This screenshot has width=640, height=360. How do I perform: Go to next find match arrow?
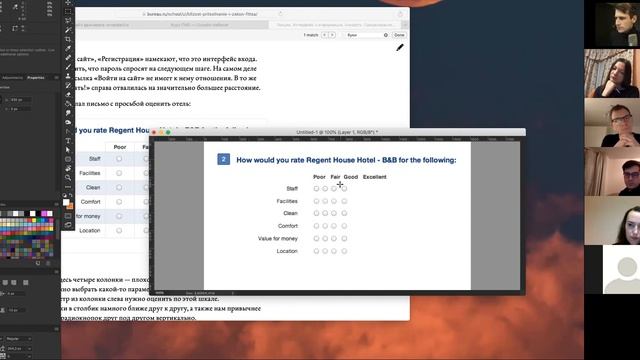pos(332,35)
